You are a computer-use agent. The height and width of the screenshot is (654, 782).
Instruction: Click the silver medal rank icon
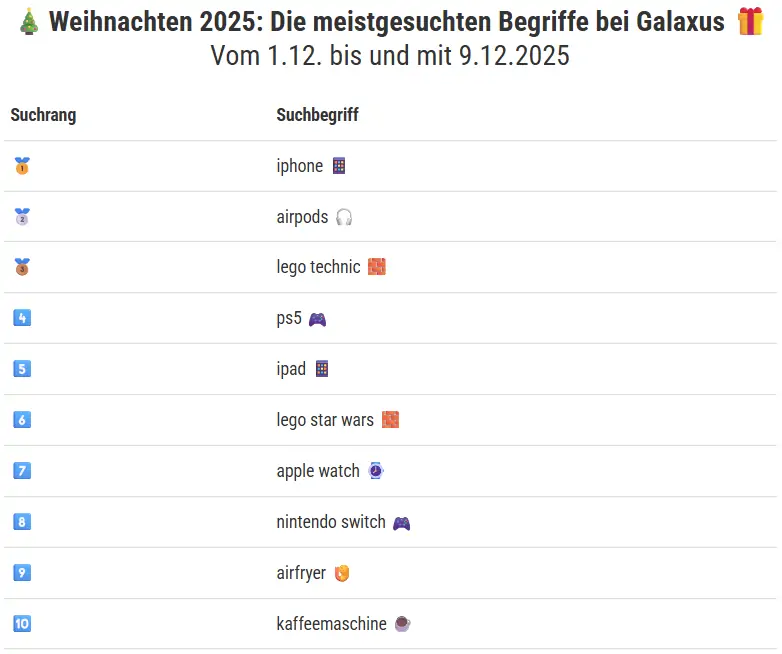pos(22,217)
